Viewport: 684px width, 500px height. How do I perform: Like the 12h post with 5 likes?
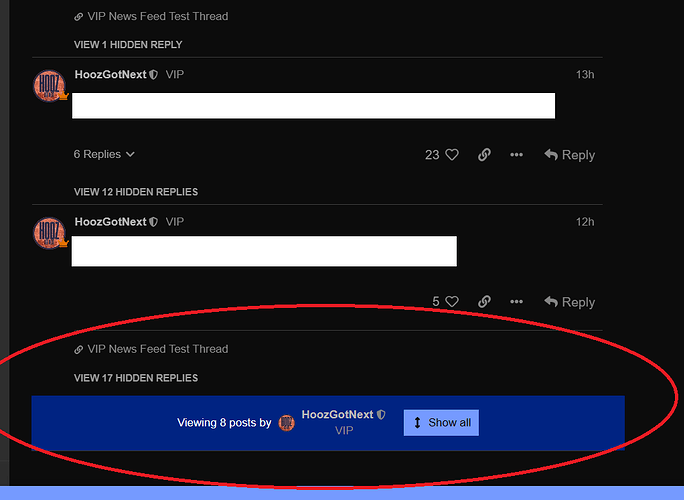(451, 302)
